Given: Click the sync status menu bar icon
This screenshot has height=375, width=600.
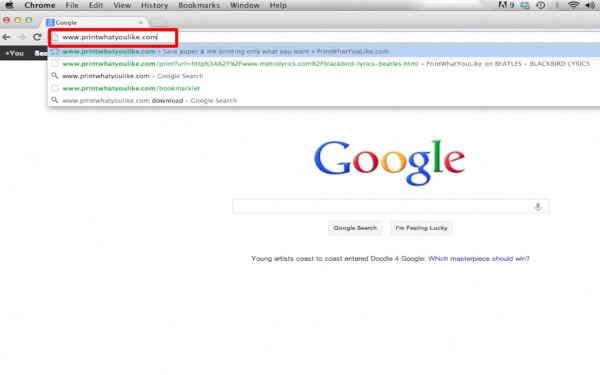Looking at the screenshot, I should pyautogui.click(x=525, y=5).
